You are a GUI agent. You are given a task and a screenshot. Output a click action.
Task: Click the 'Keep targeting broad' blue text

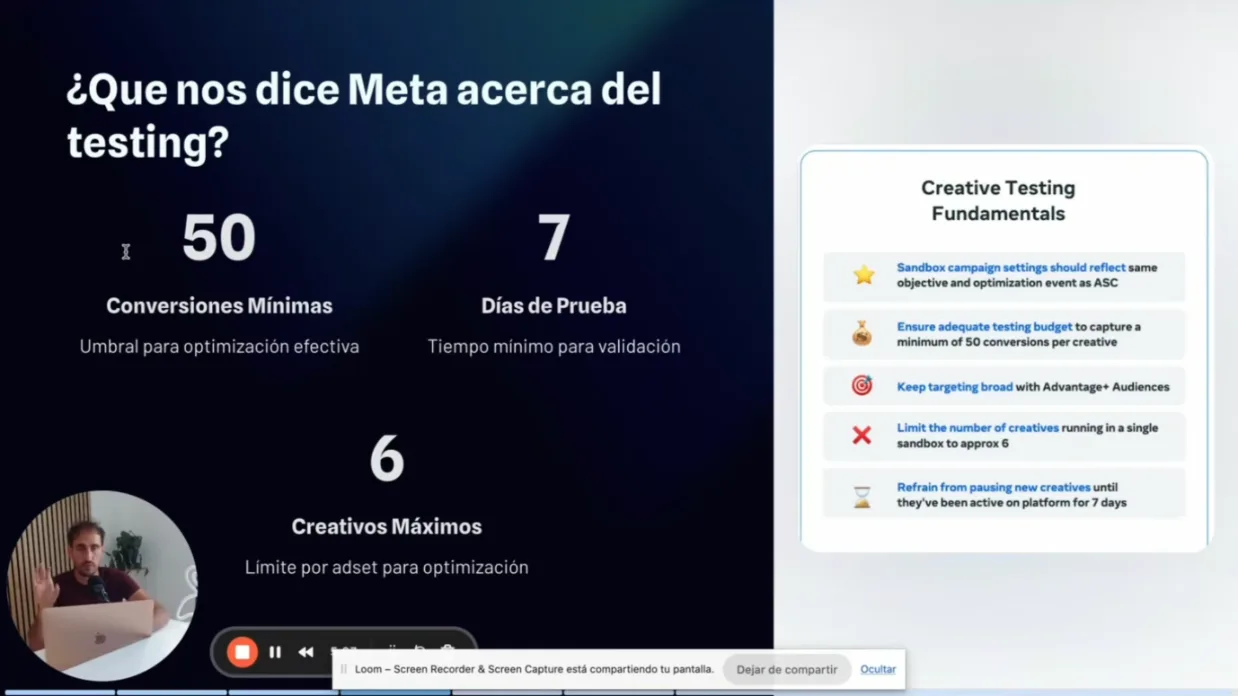pyautogui.click(x=955, y=387)
